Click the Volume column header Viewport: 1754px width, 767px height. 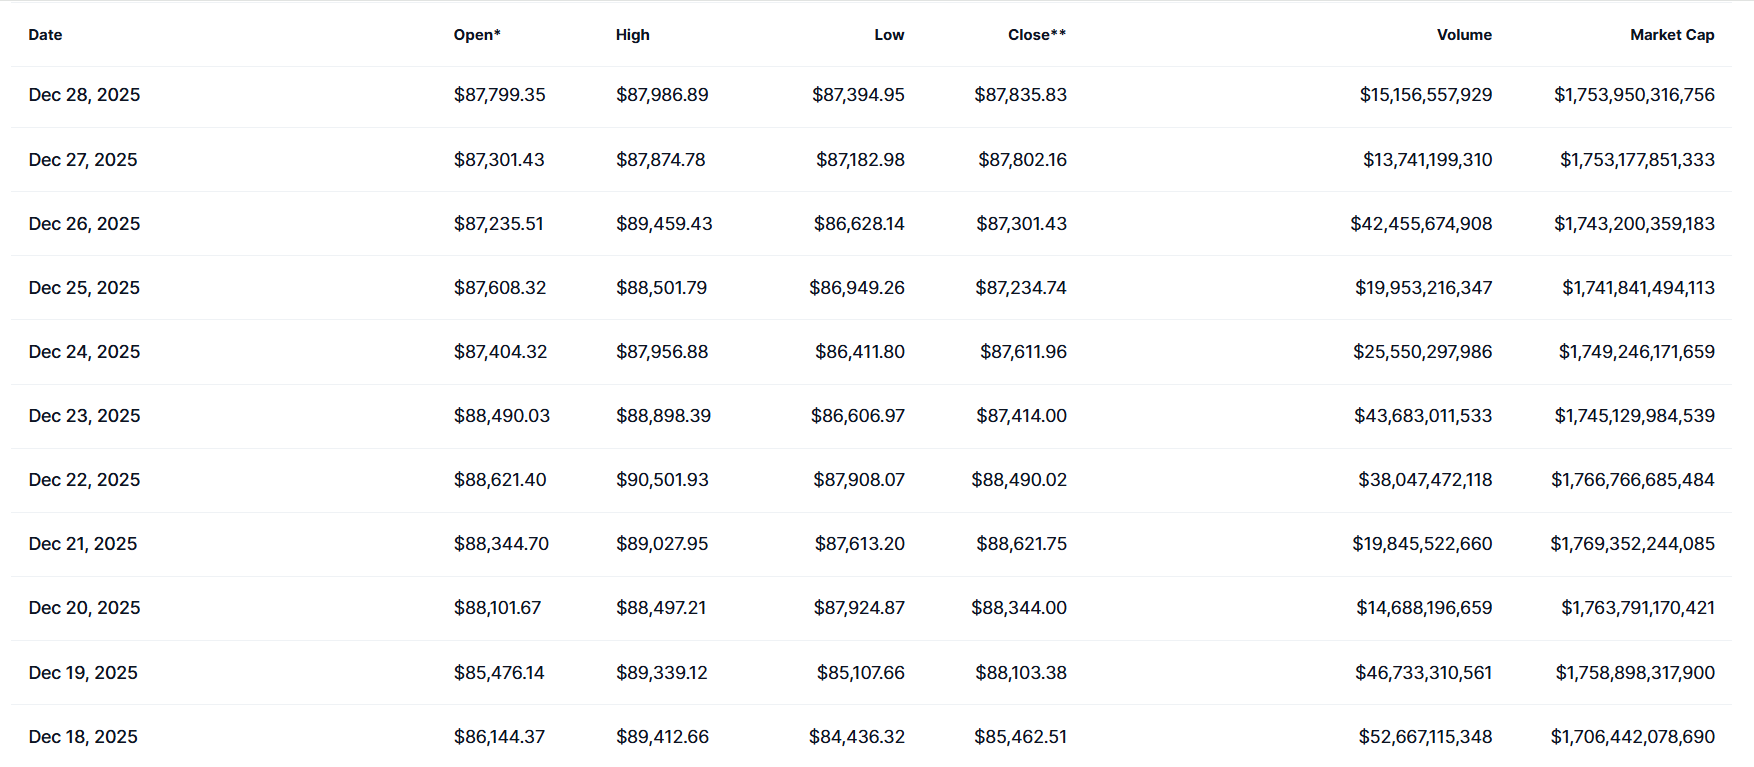(1463, 35)
